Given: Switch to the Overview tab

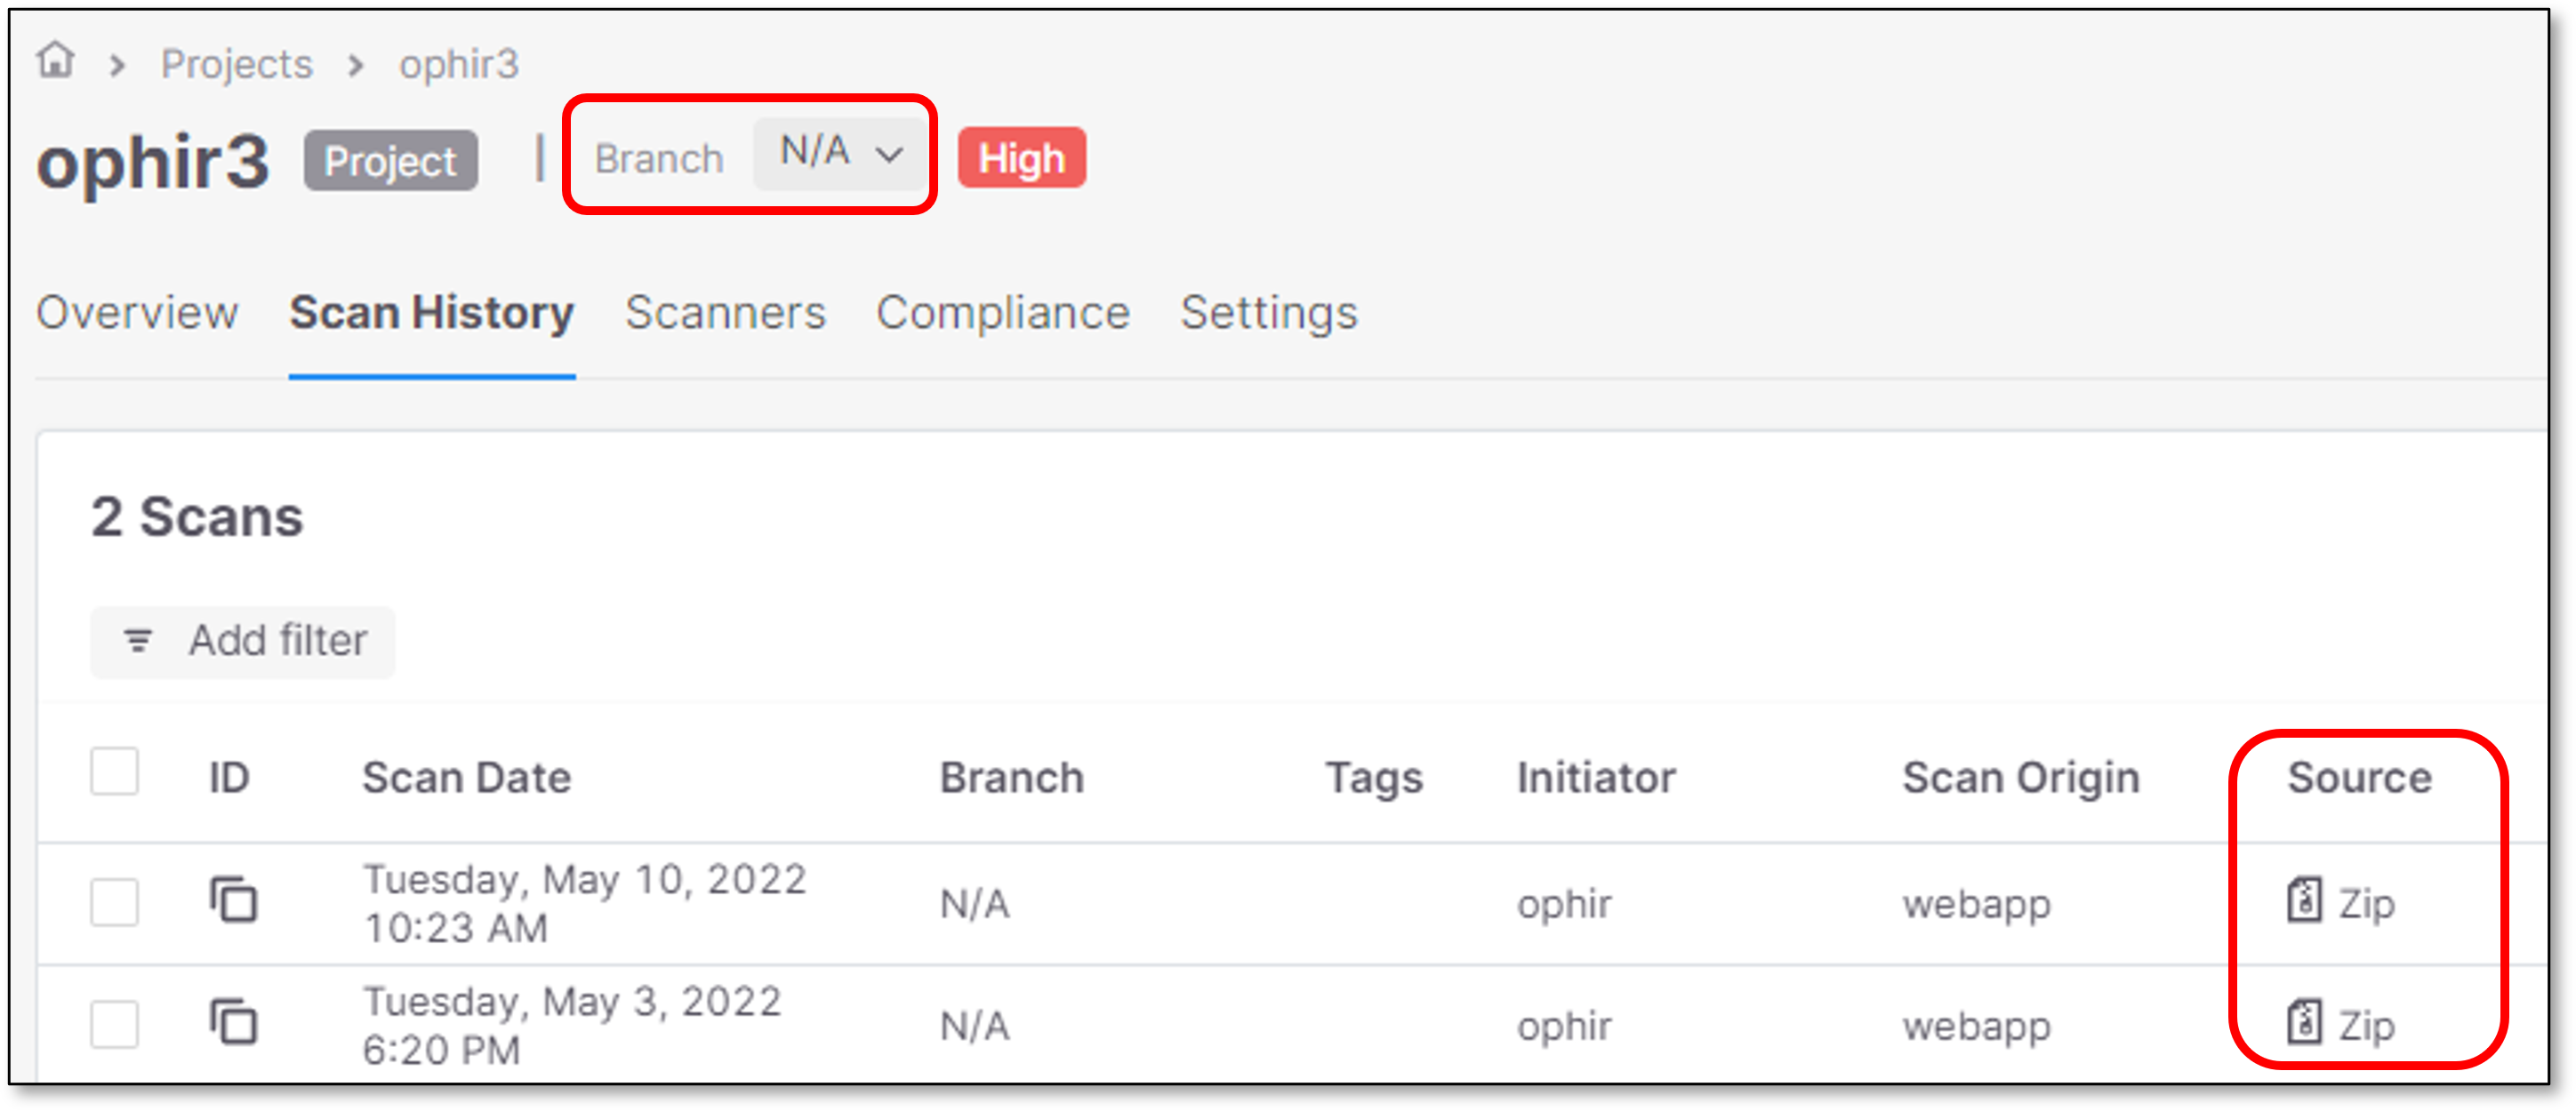Looking at the screenshot, I should tap(137, 313).
